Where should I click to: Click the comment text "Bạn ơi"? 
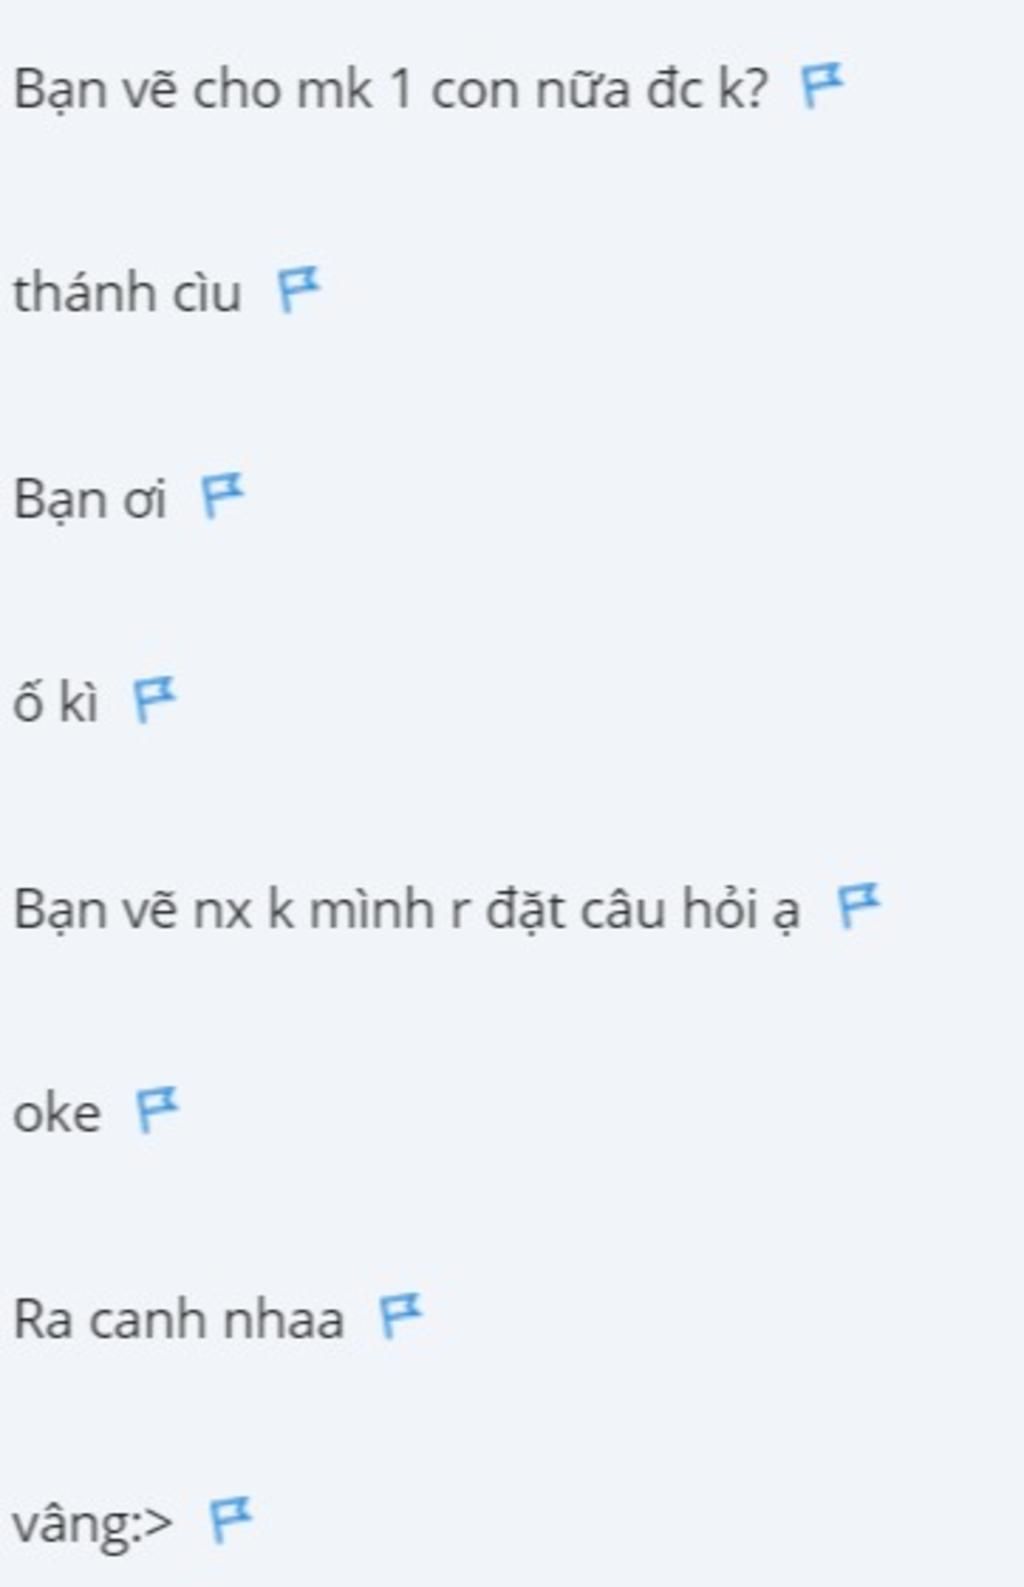(89, 499)
